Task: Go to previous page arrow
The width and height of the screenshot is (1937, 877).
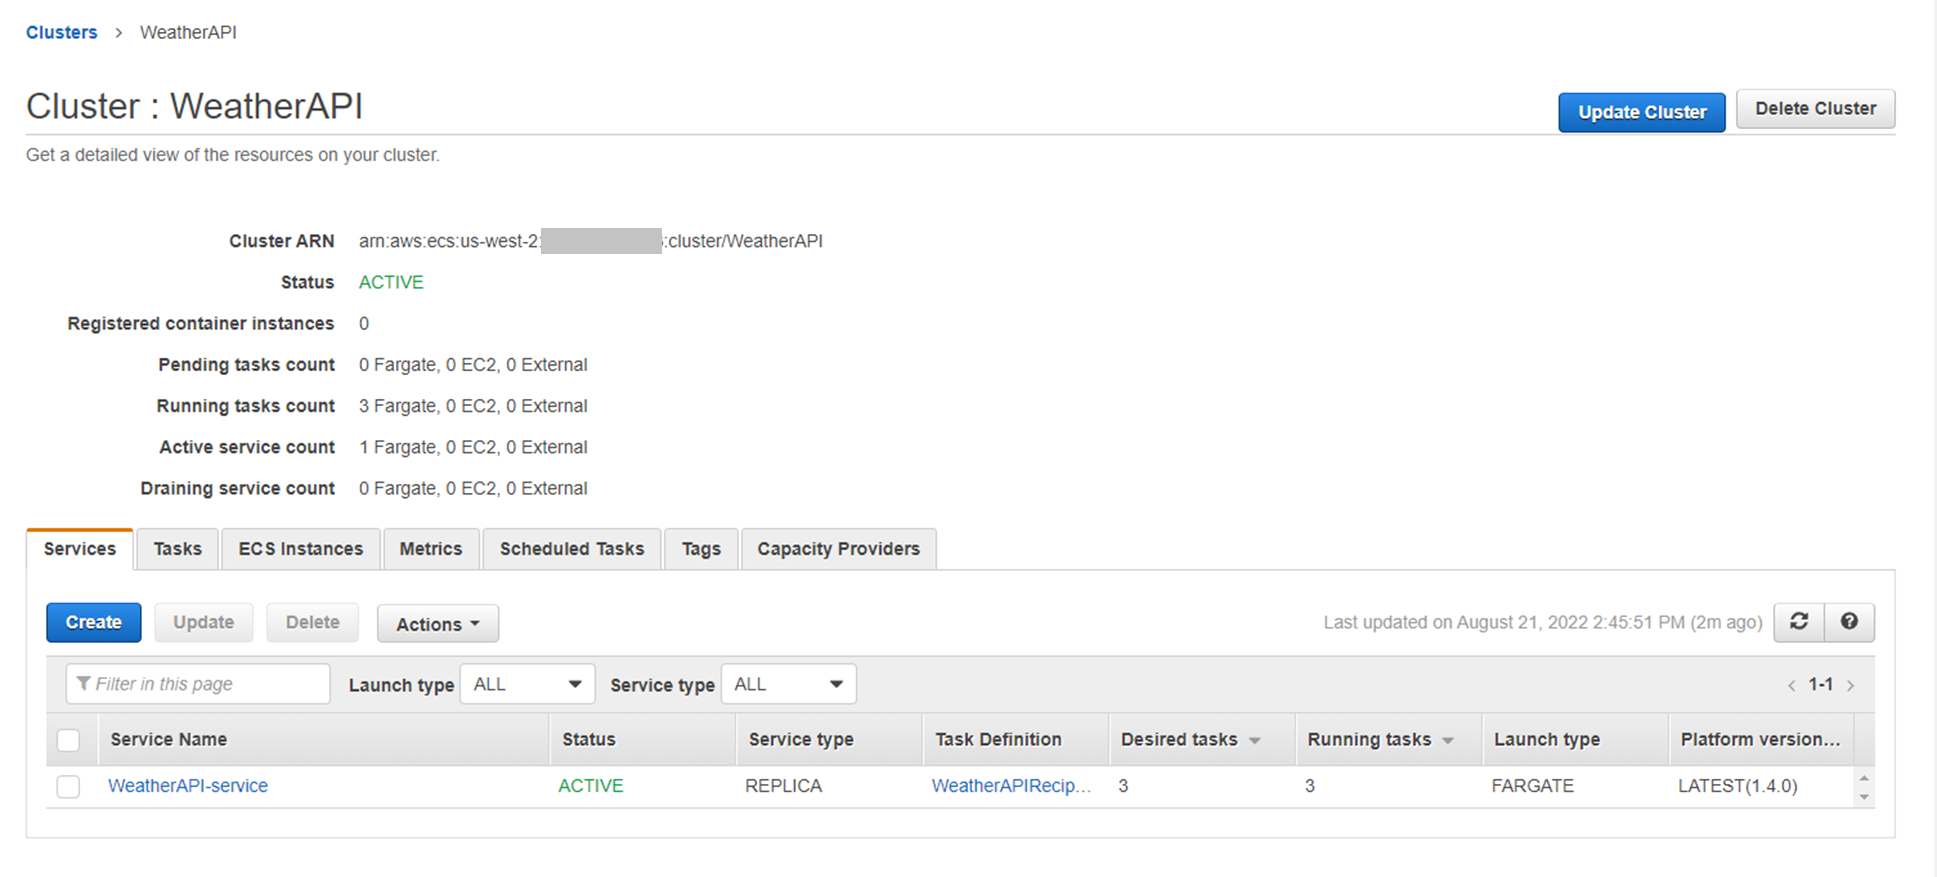Action: [1791, 685]
